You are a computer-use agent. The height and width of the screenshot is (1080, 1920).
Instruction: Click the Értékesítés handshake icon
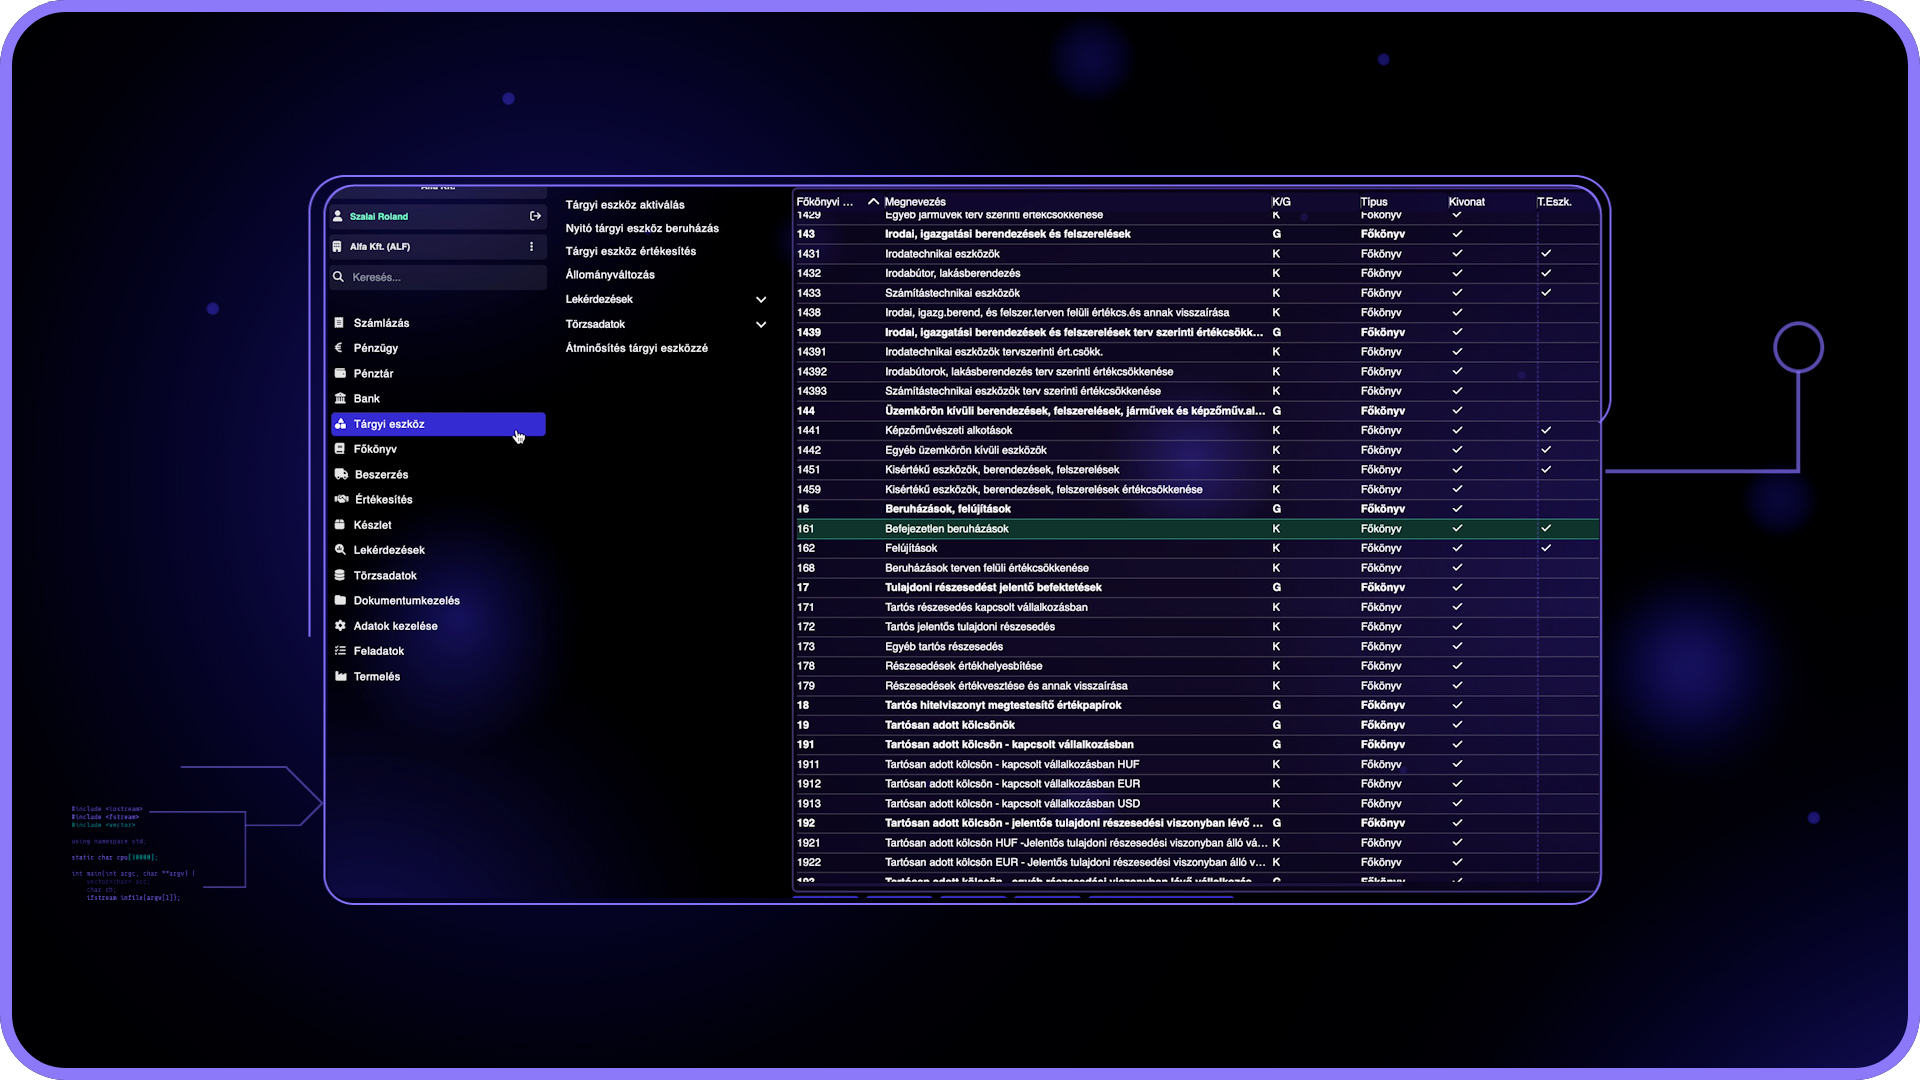click(x=341, y=499)
